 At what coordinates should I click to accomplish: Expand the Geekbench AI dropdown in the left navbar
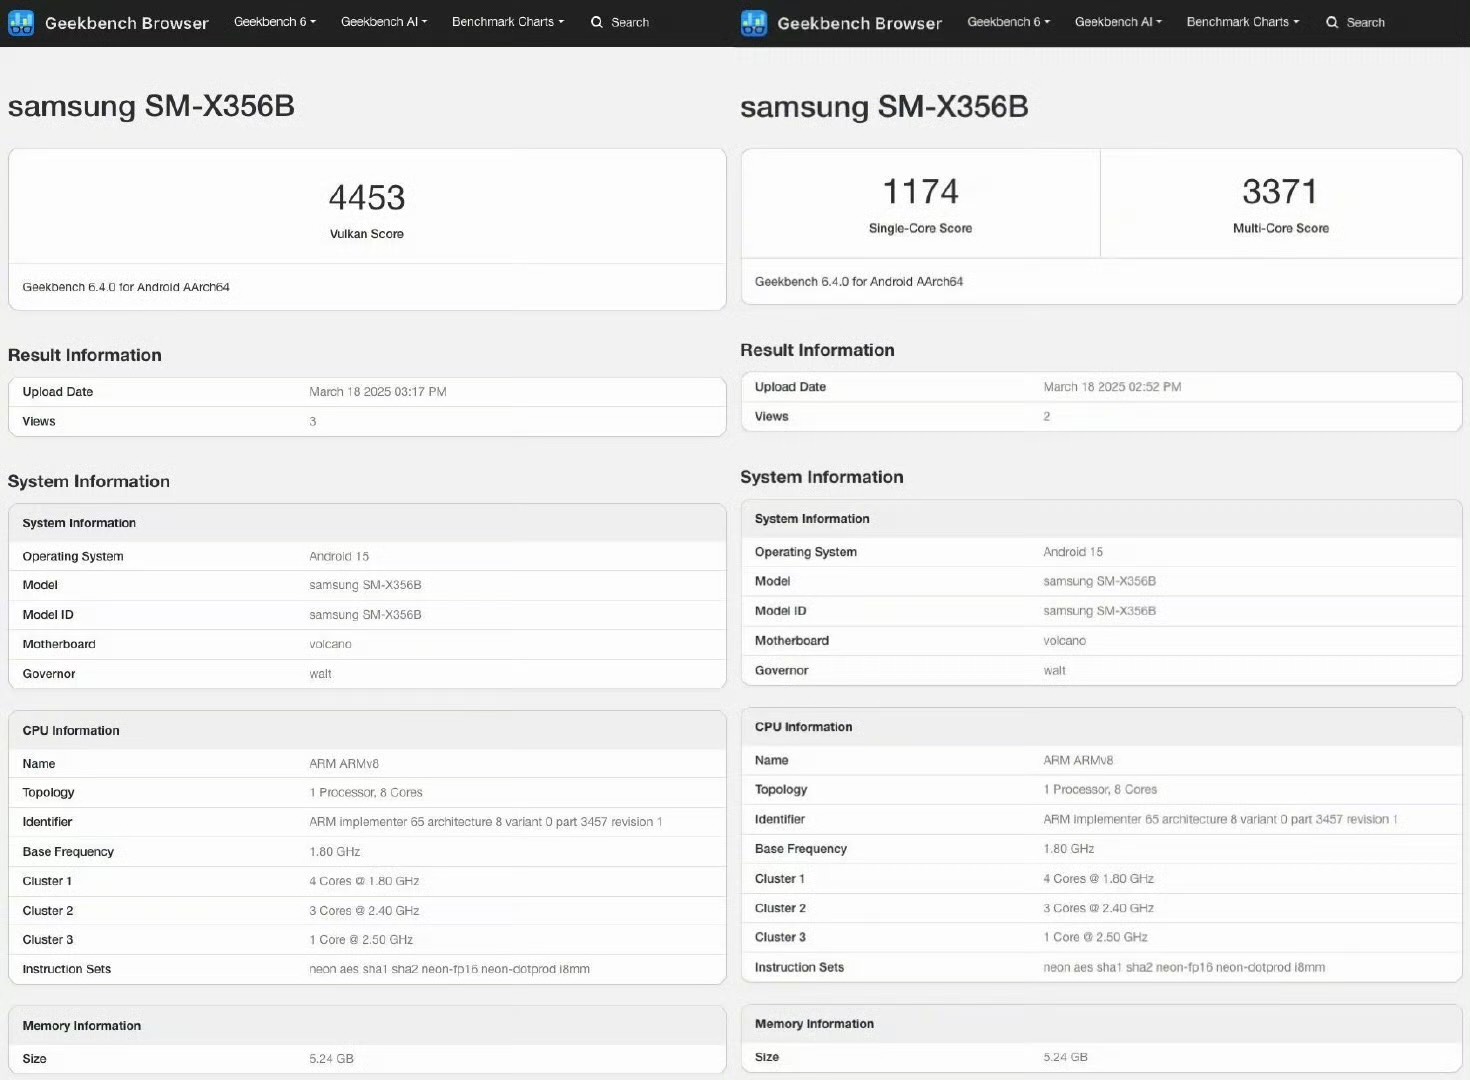[x=383, y=22]
